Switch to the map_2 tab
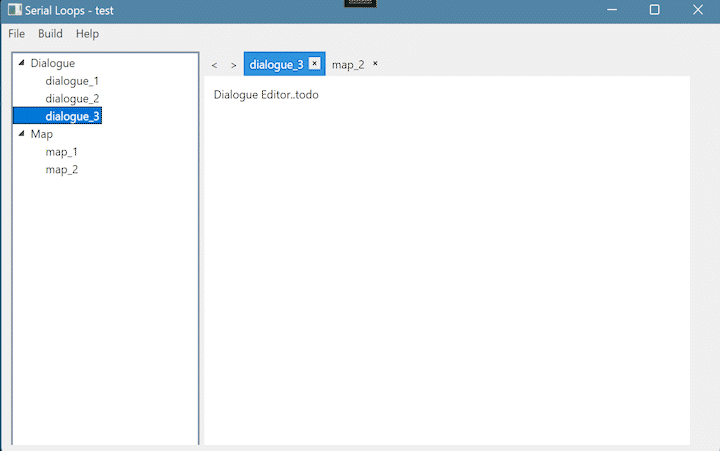This screenshot has width=720, height=451. click(348, 65)
